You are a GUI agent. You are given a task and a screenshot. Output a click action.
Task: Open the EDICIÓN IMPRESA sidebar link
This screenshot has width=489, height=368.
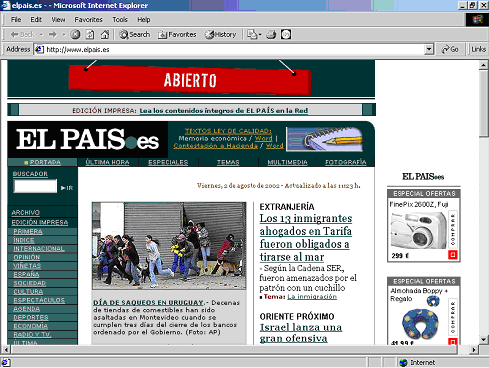40,222
